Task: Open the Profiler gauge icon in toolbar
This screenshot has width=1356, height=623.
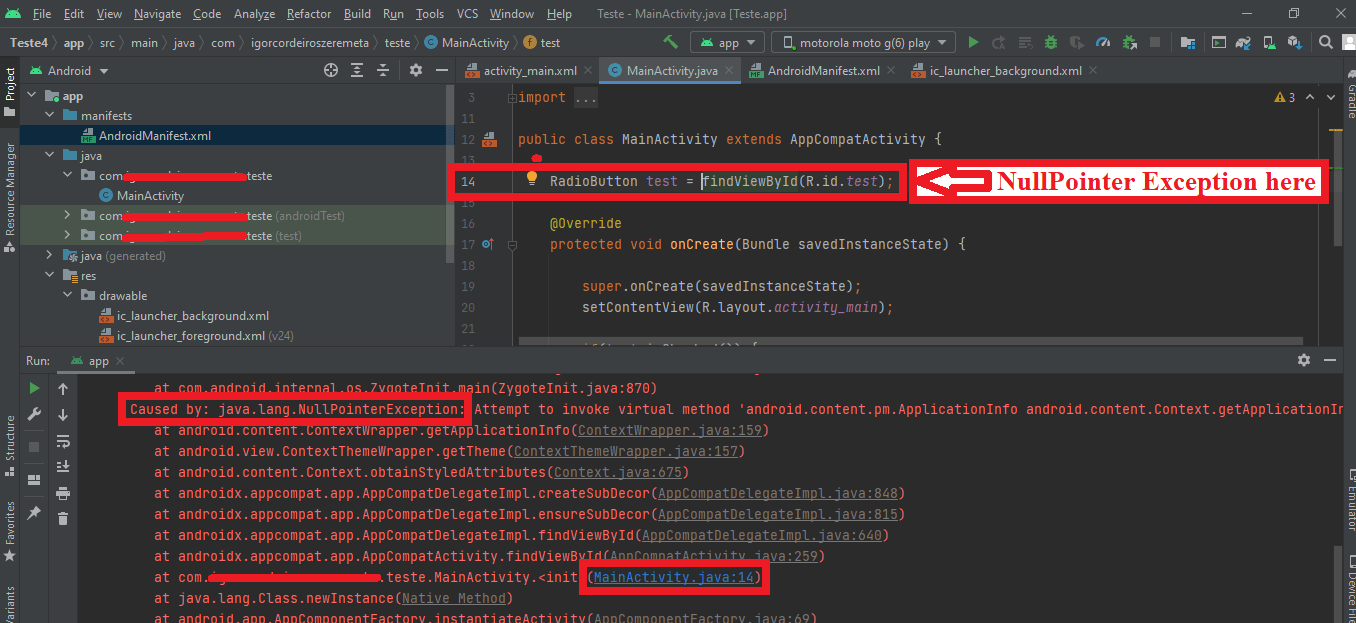Action: click(1103, 43)
